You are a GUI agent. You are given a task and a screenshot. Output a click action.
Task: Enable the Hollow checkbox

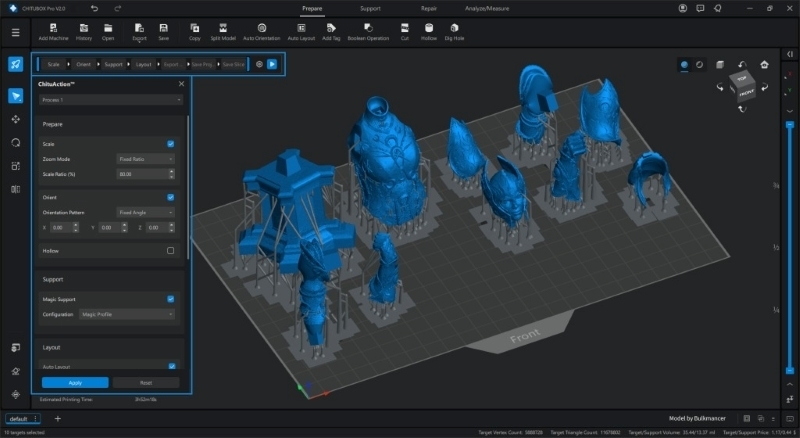click(170, 251)
